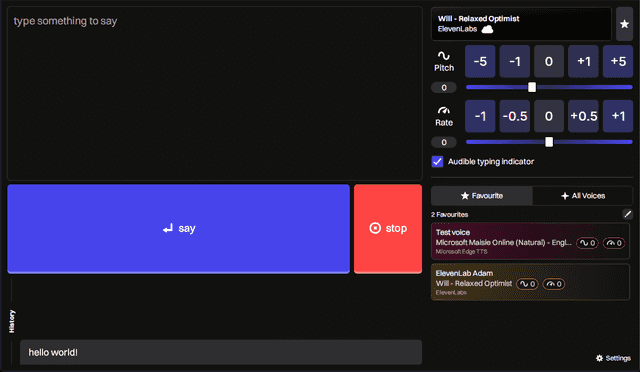Screen dimensions: 640x372
Task: Click the rate value field showing 0
Action: pos(444,142)
